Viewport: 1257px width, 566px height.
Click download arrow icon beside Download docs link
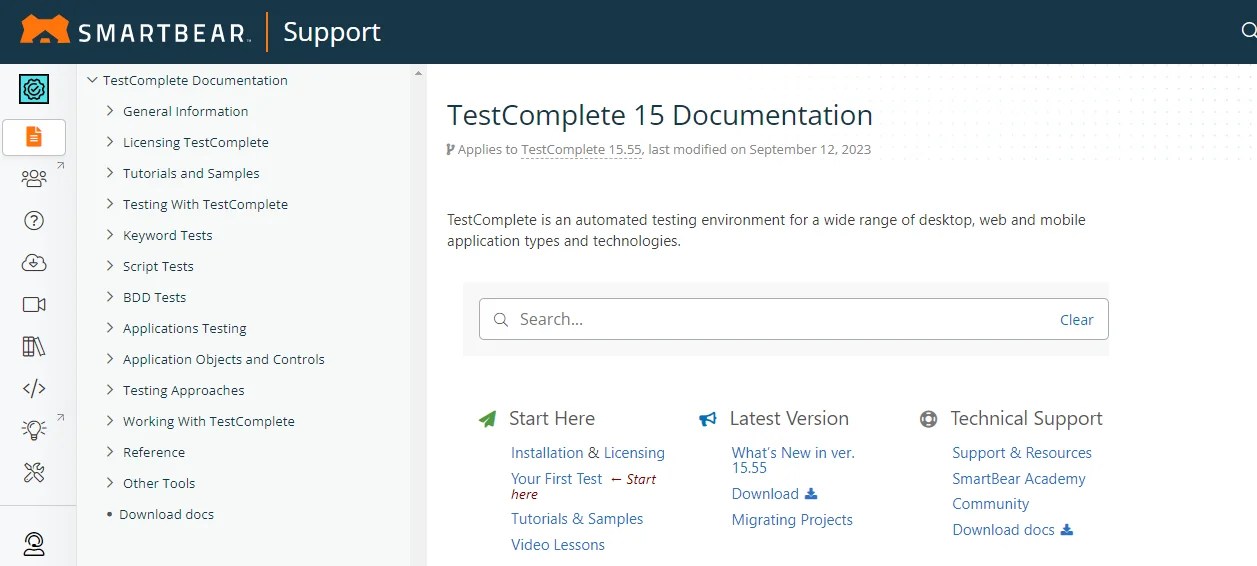(x=1067, y=529)
